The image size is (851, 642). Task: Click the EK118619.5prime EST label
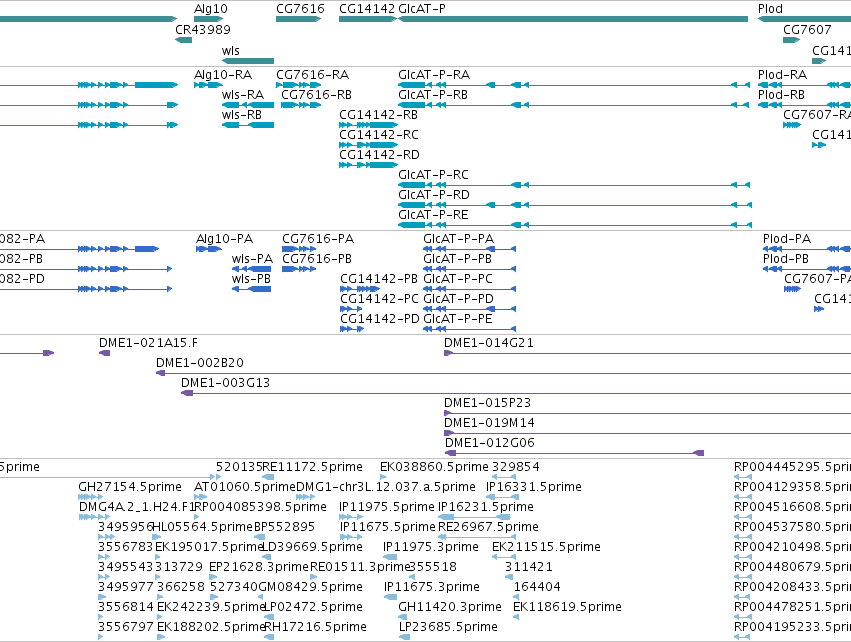tap(567, 607)
